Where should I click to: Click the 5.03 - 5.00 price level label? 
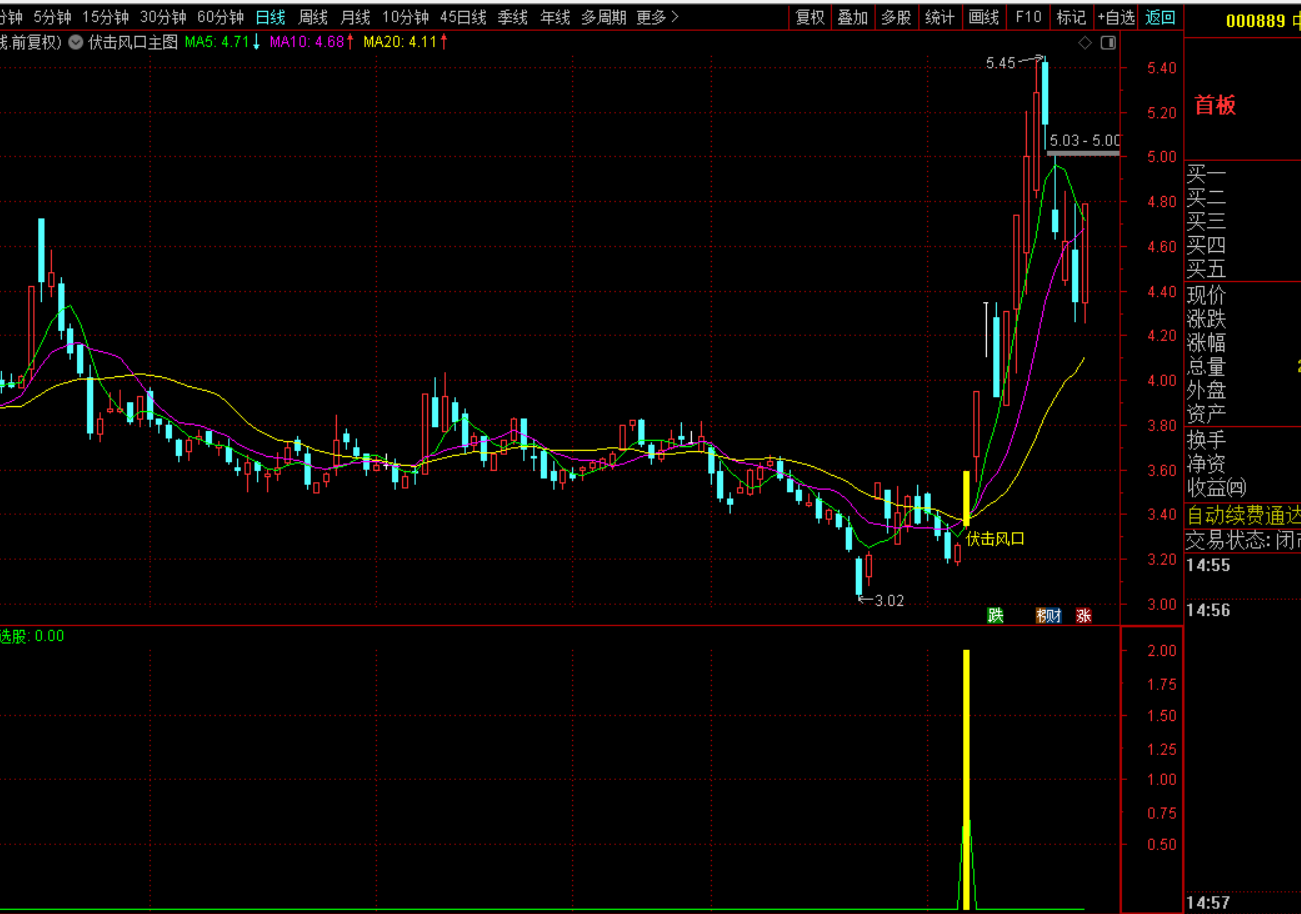[1085, 141]
